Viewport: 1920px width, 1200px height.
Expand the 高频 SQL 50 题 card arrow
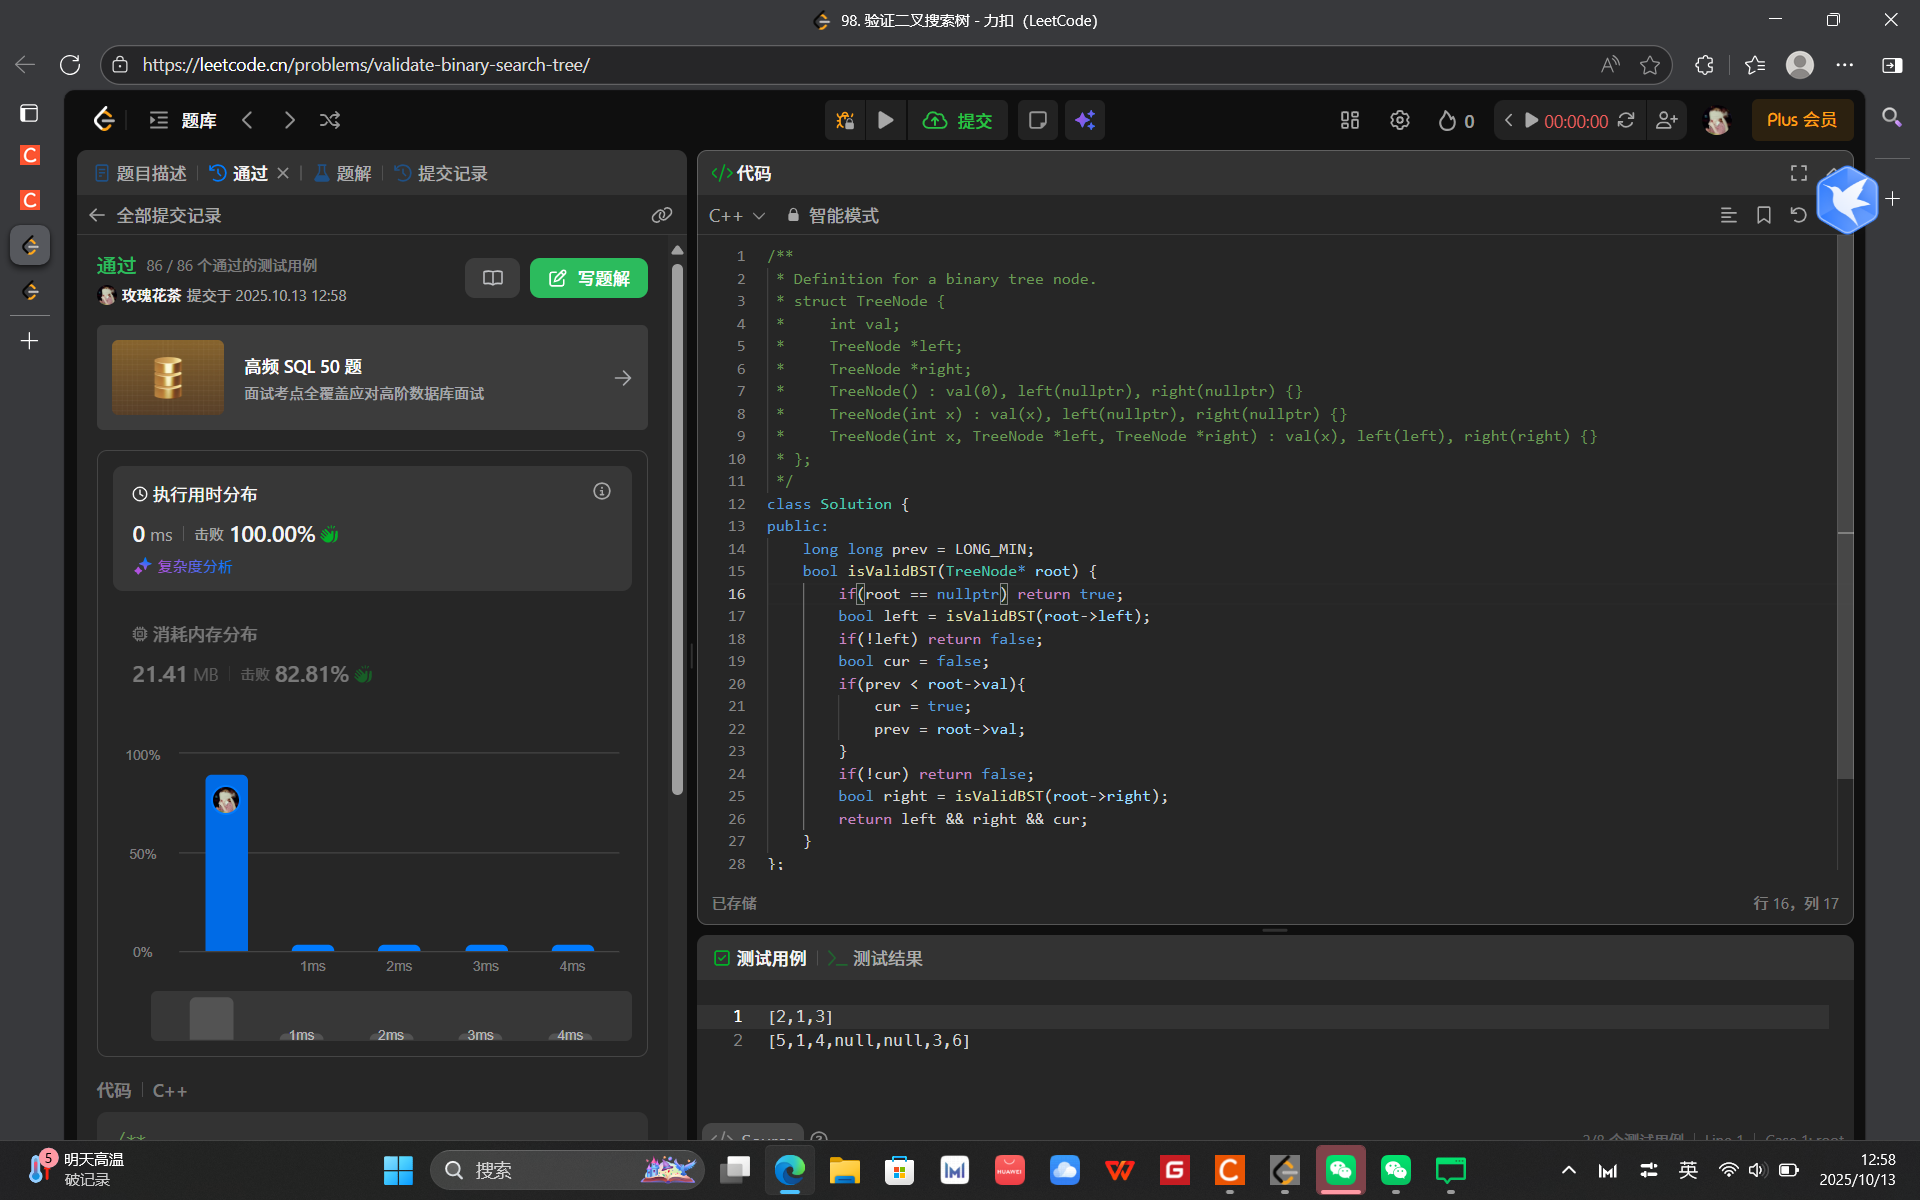tap(622, 378)
